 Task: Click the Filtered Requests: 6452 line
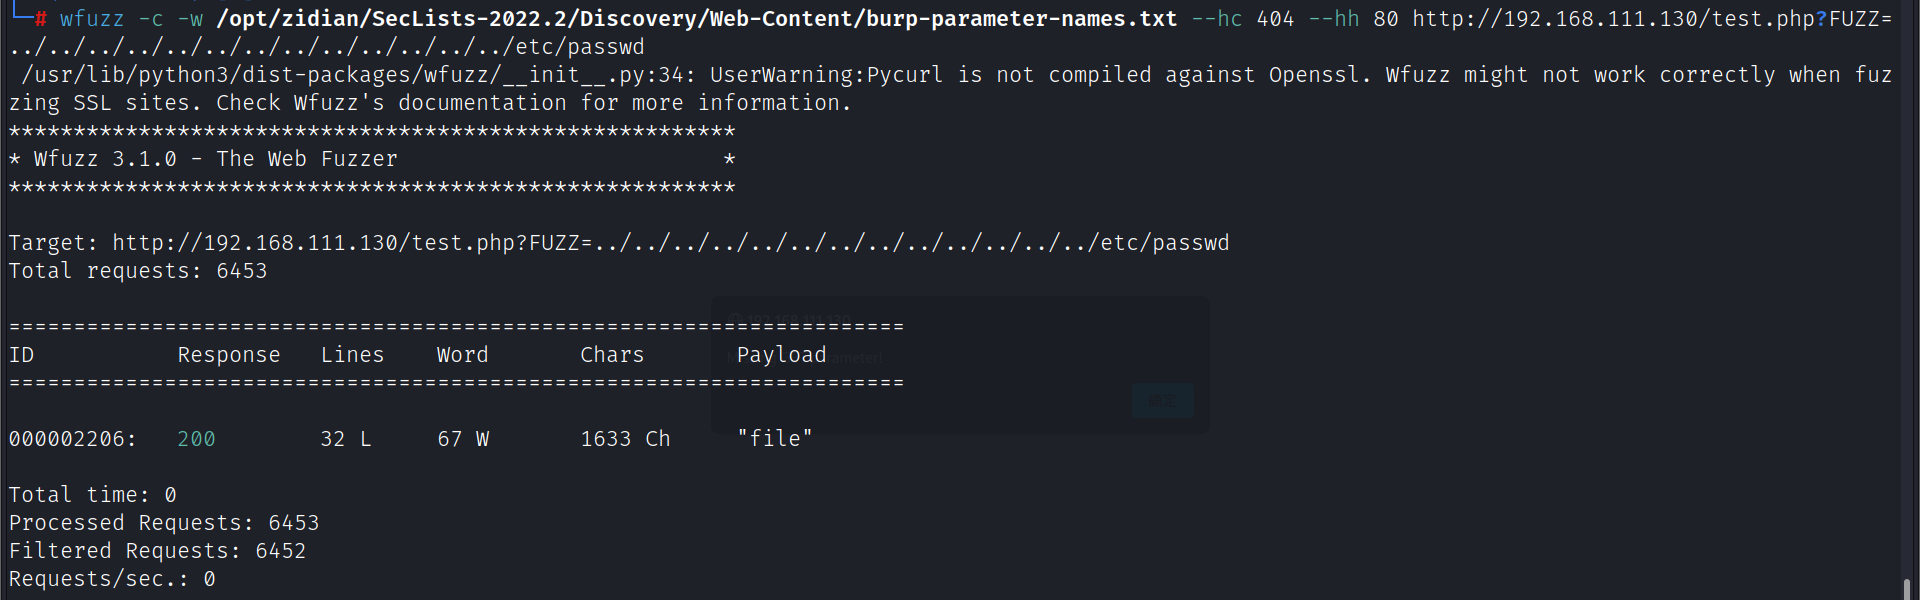pos(157,551)
